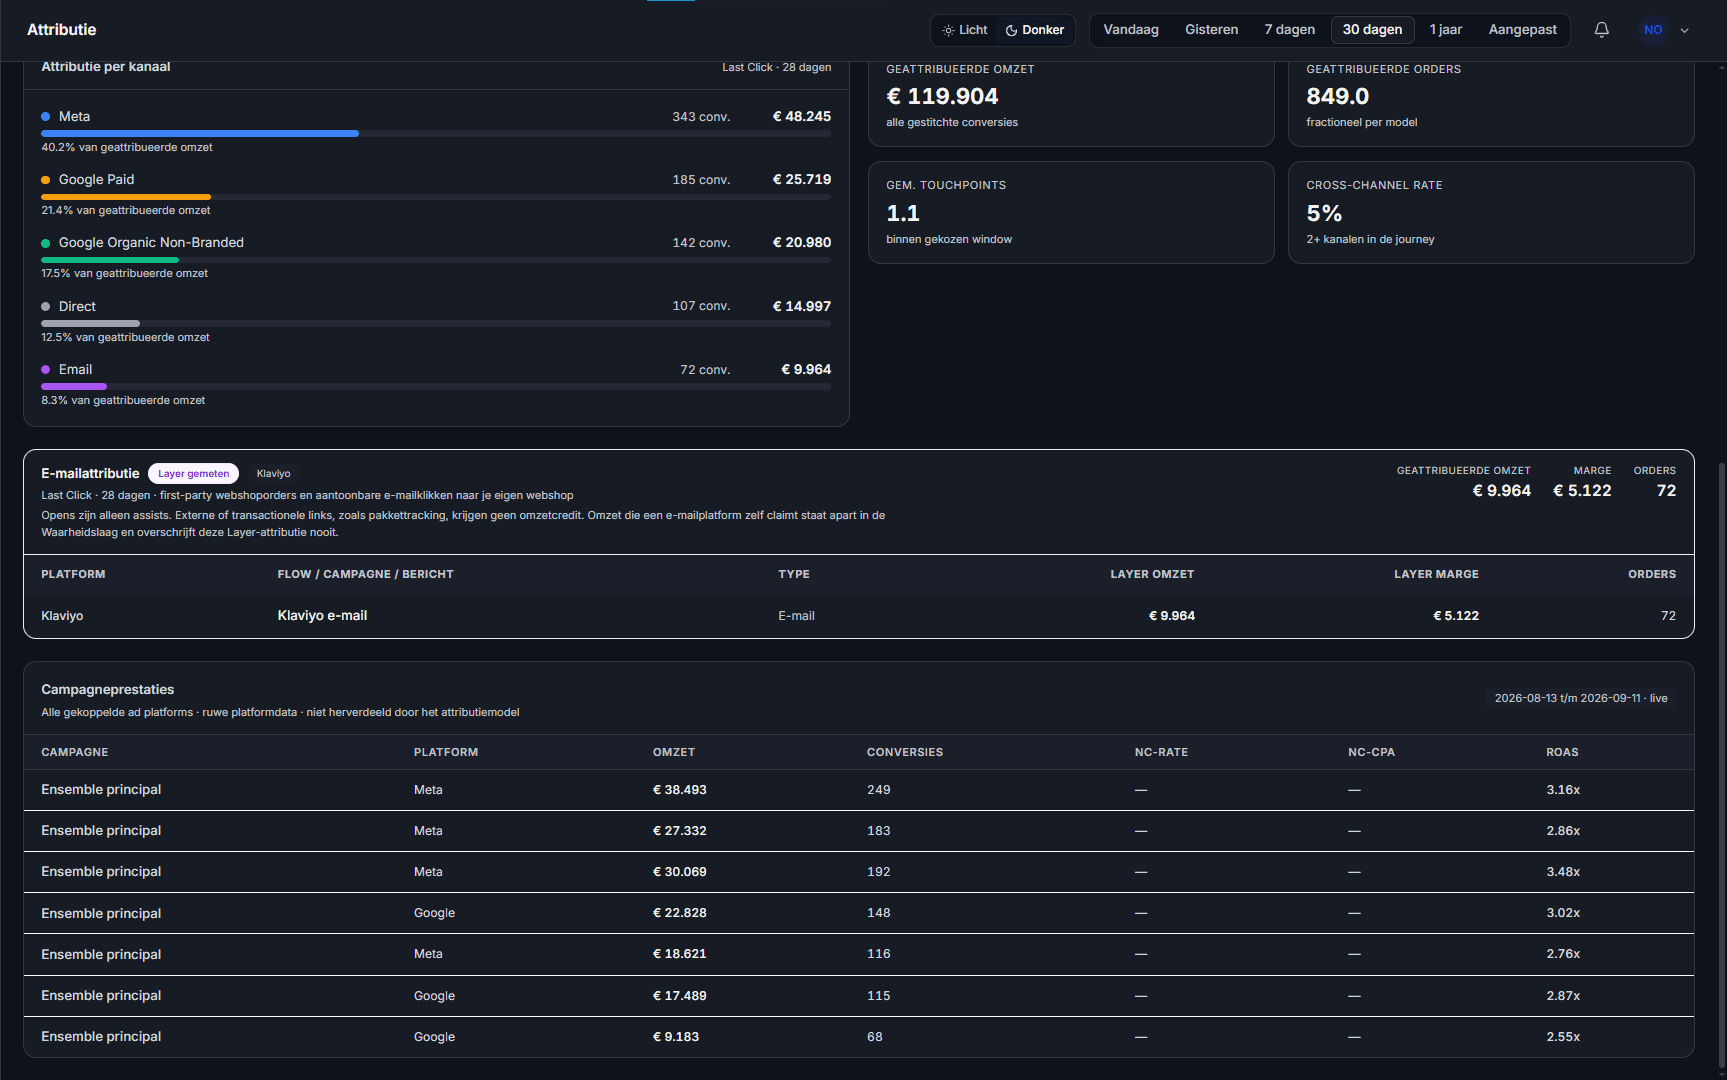This screenshot has height=1080, width=1727.
Task: Click the Gem. Touchpoints 1.1 card
Action: click(x=1071, y=213)
